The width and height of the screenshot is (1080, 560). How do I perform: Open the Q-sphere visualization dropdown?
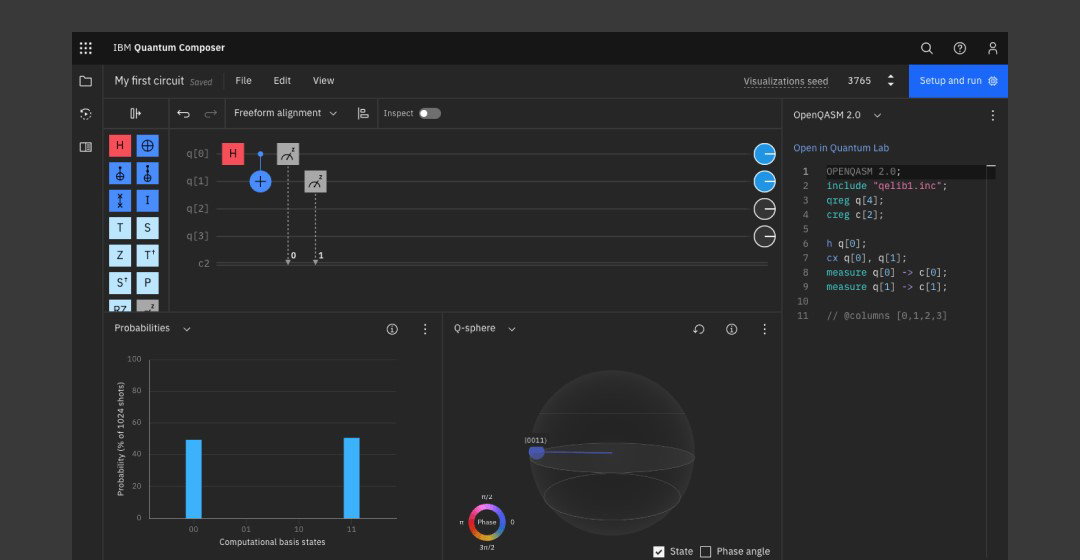tap(485, 329)
